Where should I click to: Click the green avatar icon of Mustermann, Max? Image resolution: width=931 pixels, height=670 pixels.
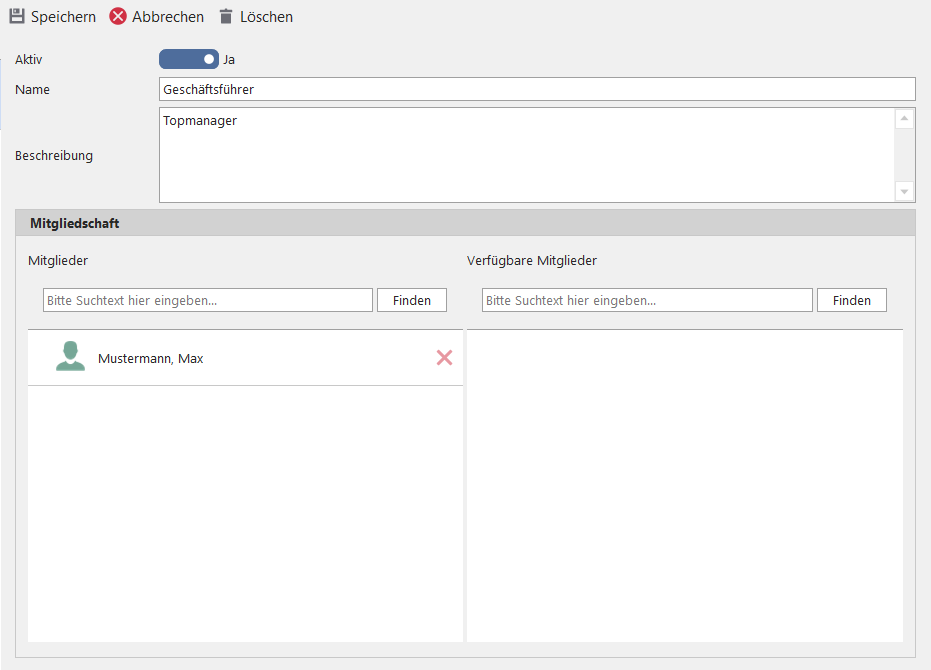point(70,357)
